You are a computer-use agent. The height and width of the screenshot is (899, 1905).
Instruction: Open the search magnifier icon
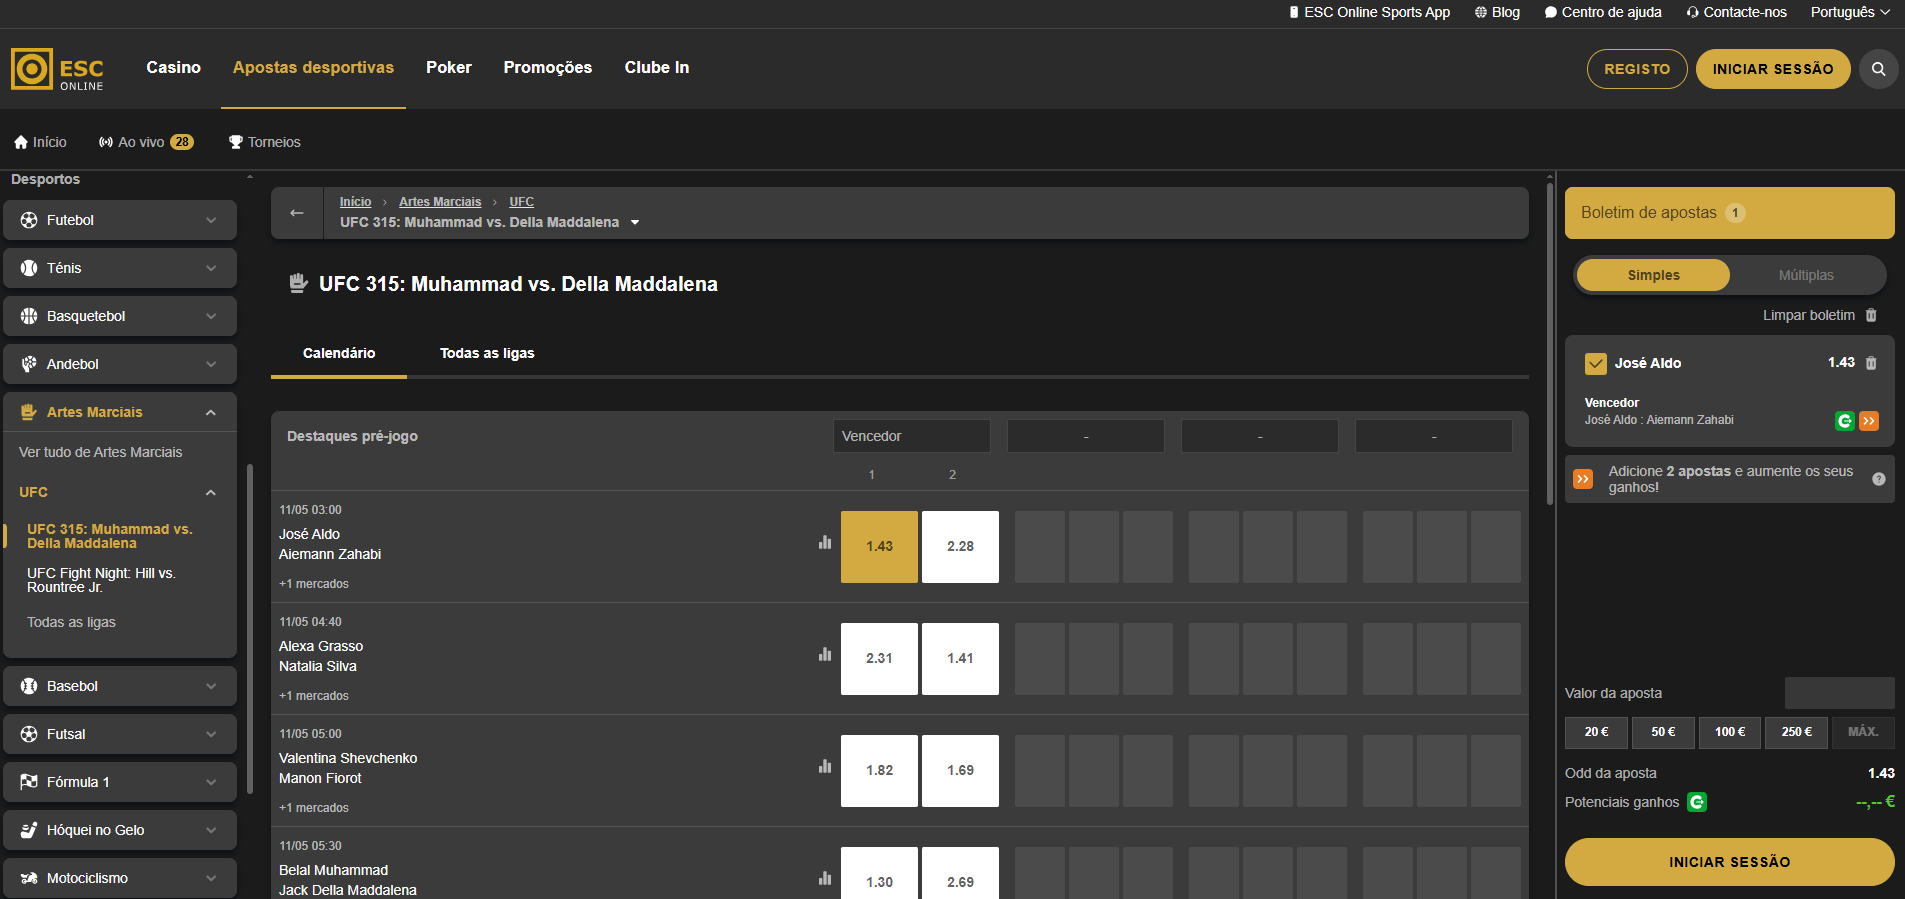(1878, 69)
